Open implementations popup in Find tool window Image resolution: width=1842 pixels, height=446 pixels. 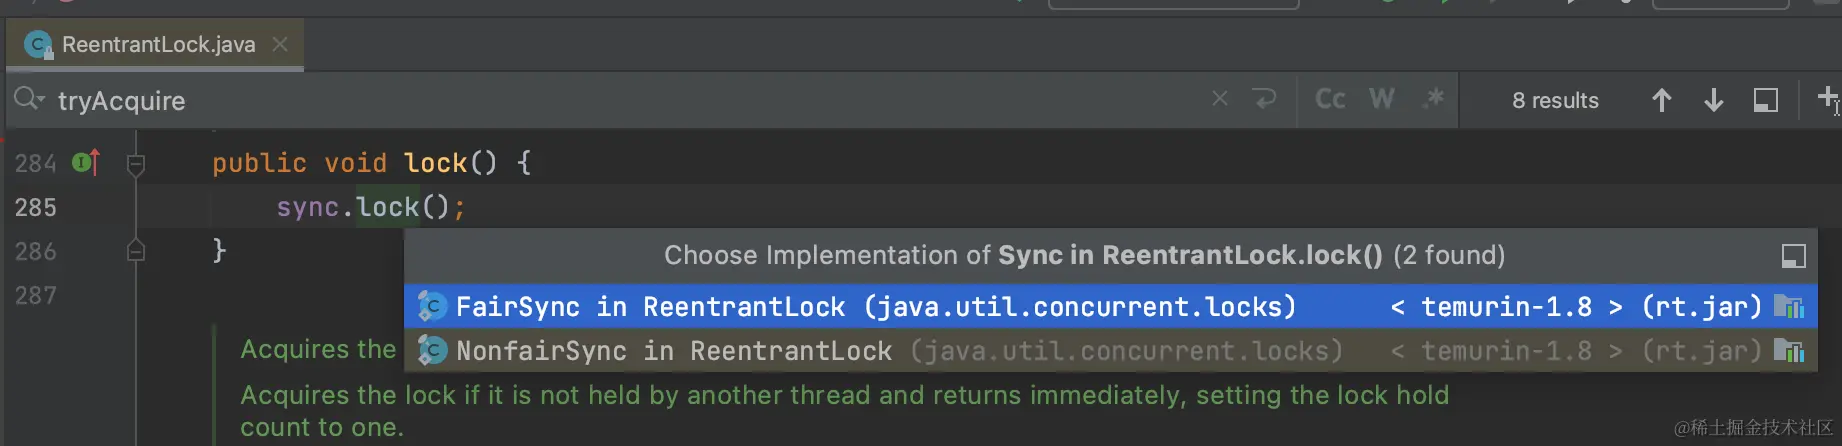coord(1793,256)
